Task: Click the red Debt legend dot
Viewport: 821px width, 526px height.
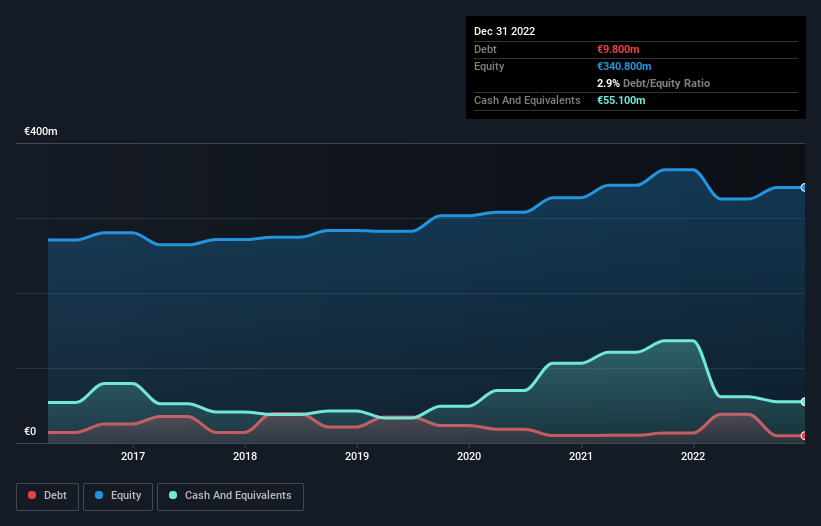Action: (32, 495)
